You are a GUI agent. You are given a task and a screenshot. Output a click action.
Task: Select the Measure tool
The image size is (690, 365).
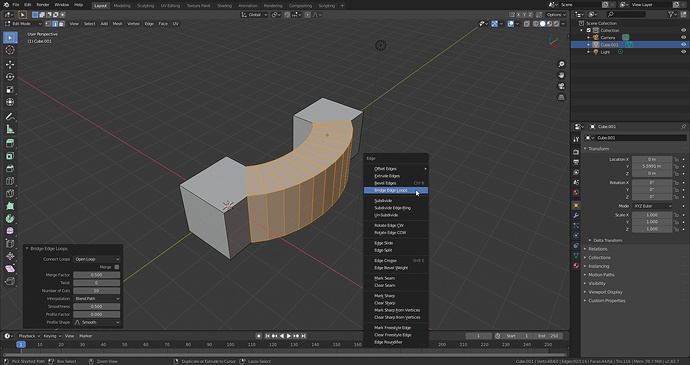(10, 129)
